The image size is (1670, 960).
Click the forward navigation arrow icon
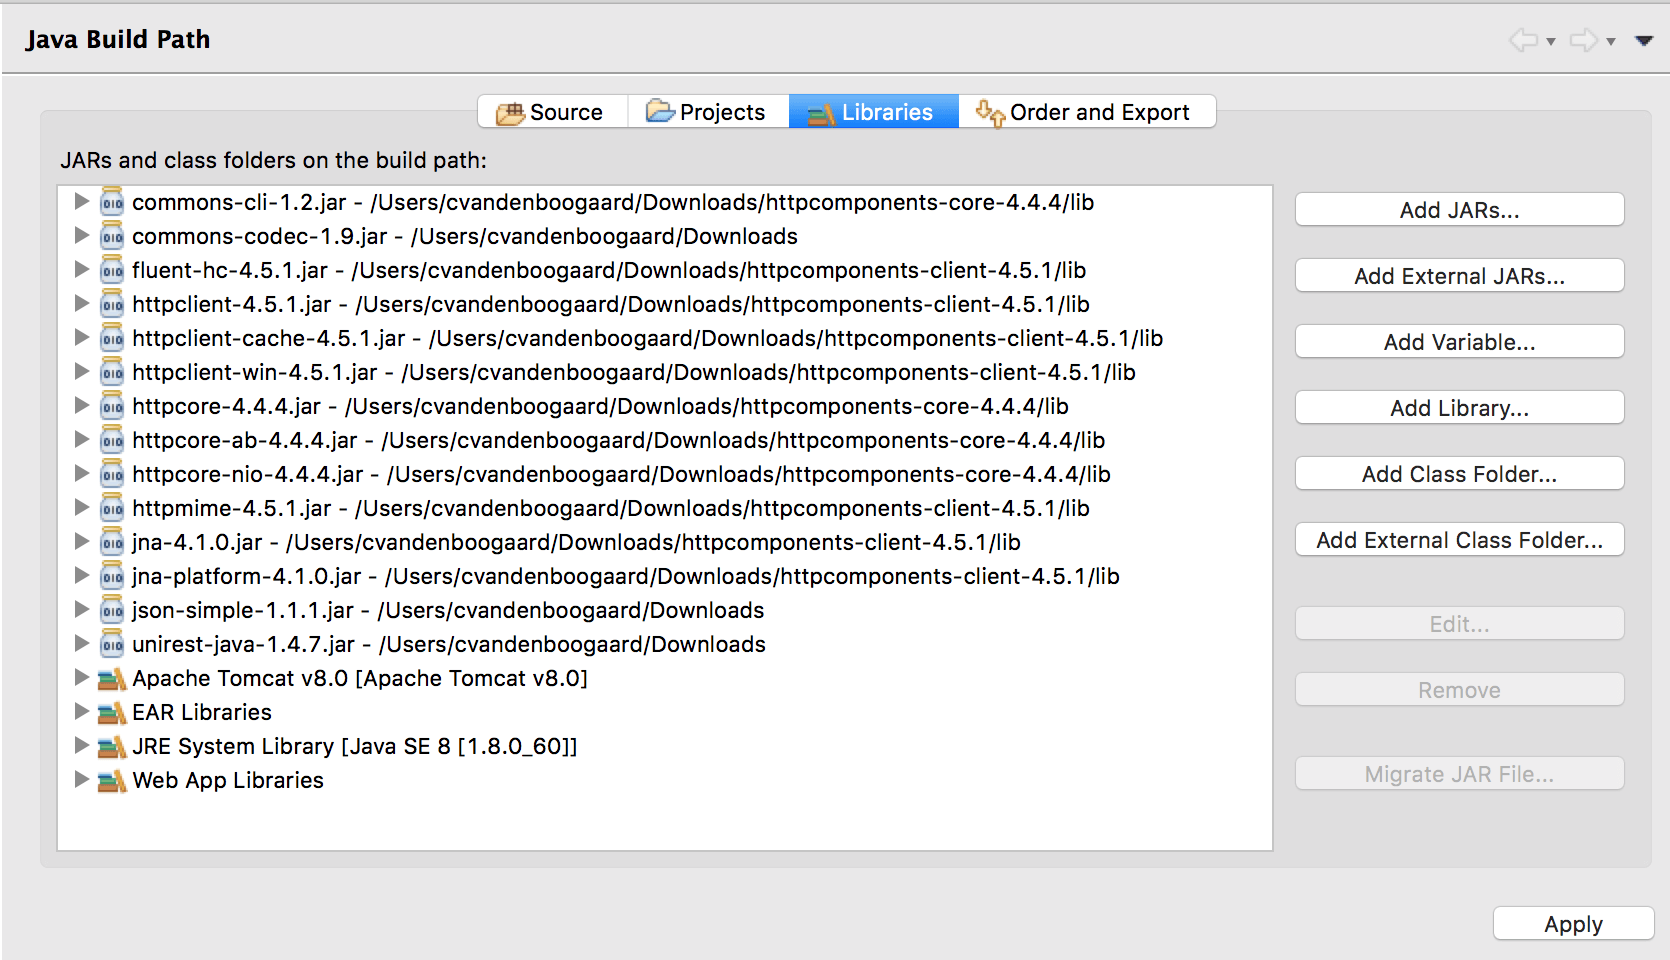1583,40
